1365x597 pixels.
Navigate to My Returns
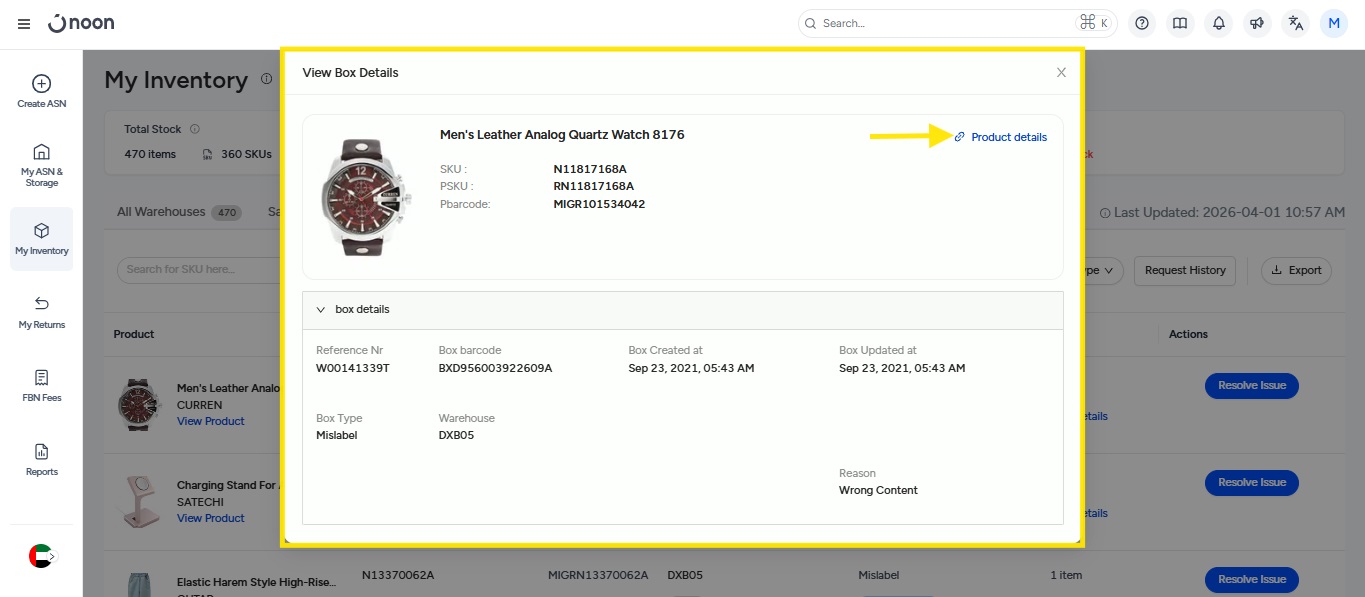42,312
